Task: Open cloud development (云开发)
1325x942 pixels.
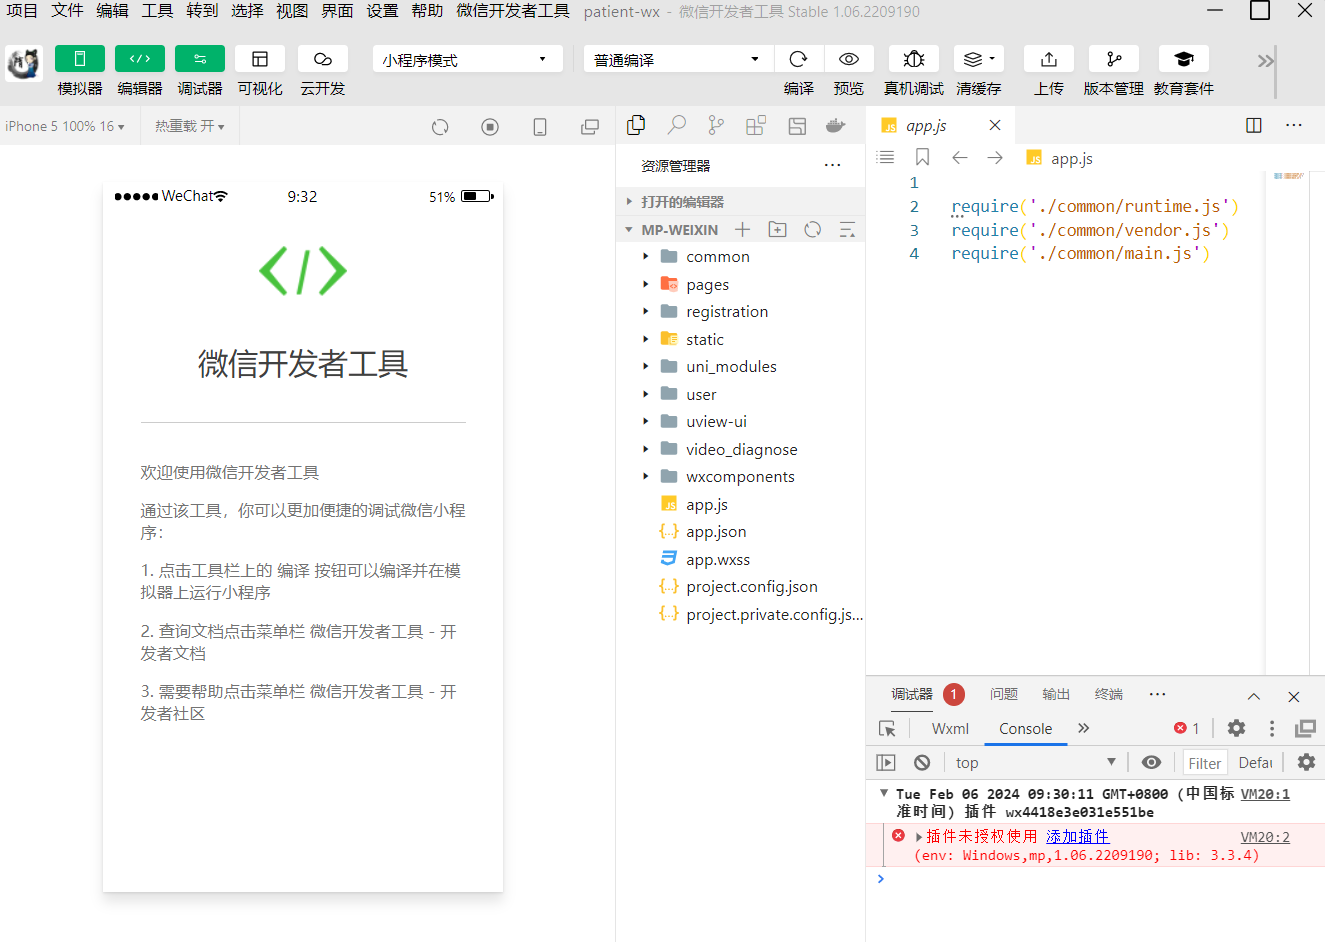Action: pos(322,59)
